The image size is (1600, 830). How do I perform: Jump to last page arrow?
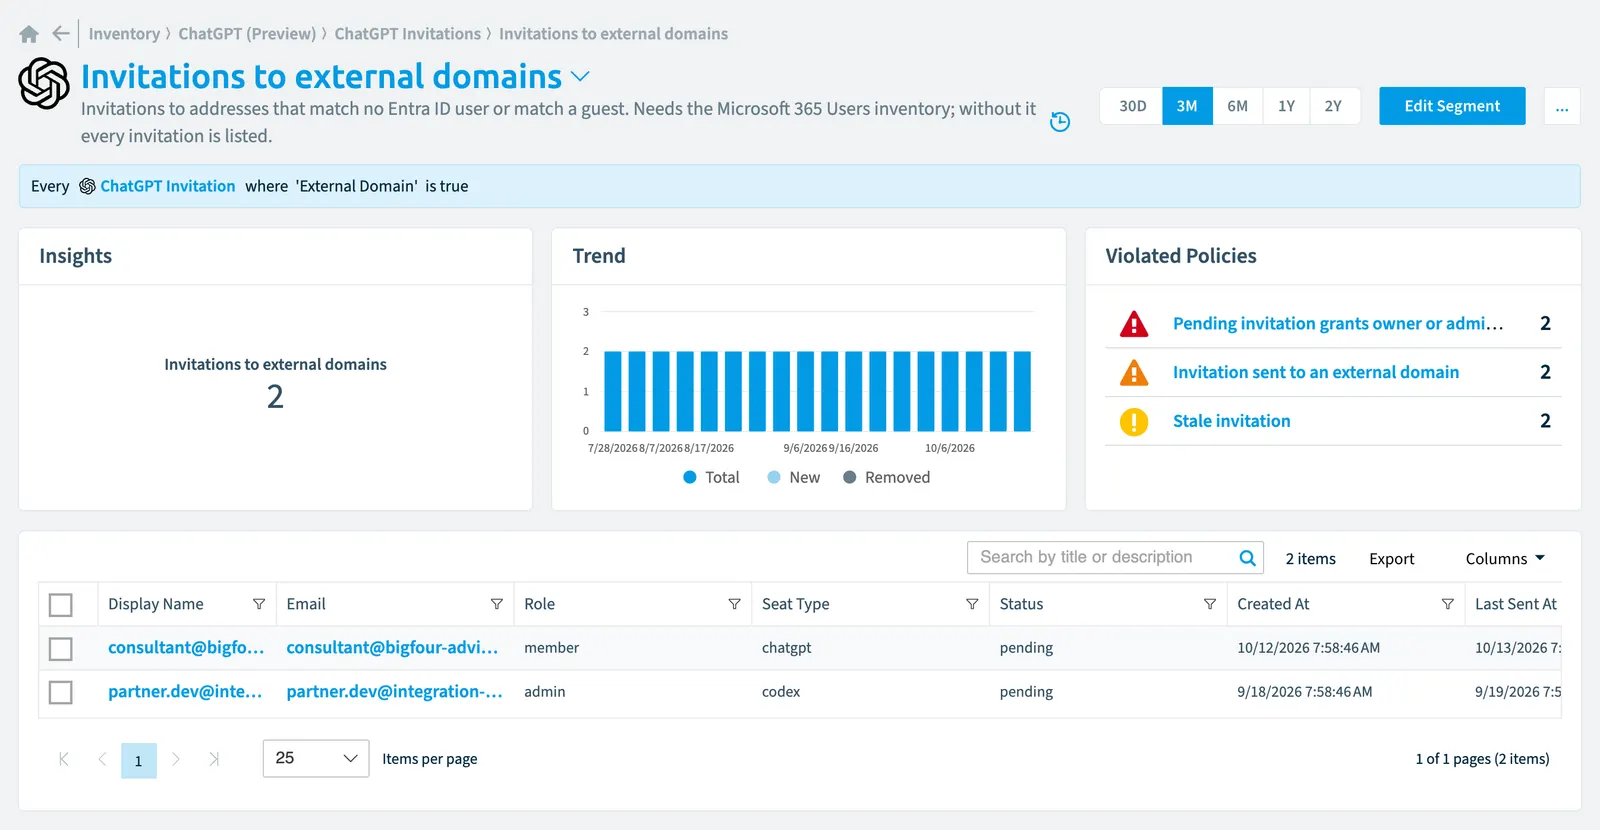(x=214, y=759)
